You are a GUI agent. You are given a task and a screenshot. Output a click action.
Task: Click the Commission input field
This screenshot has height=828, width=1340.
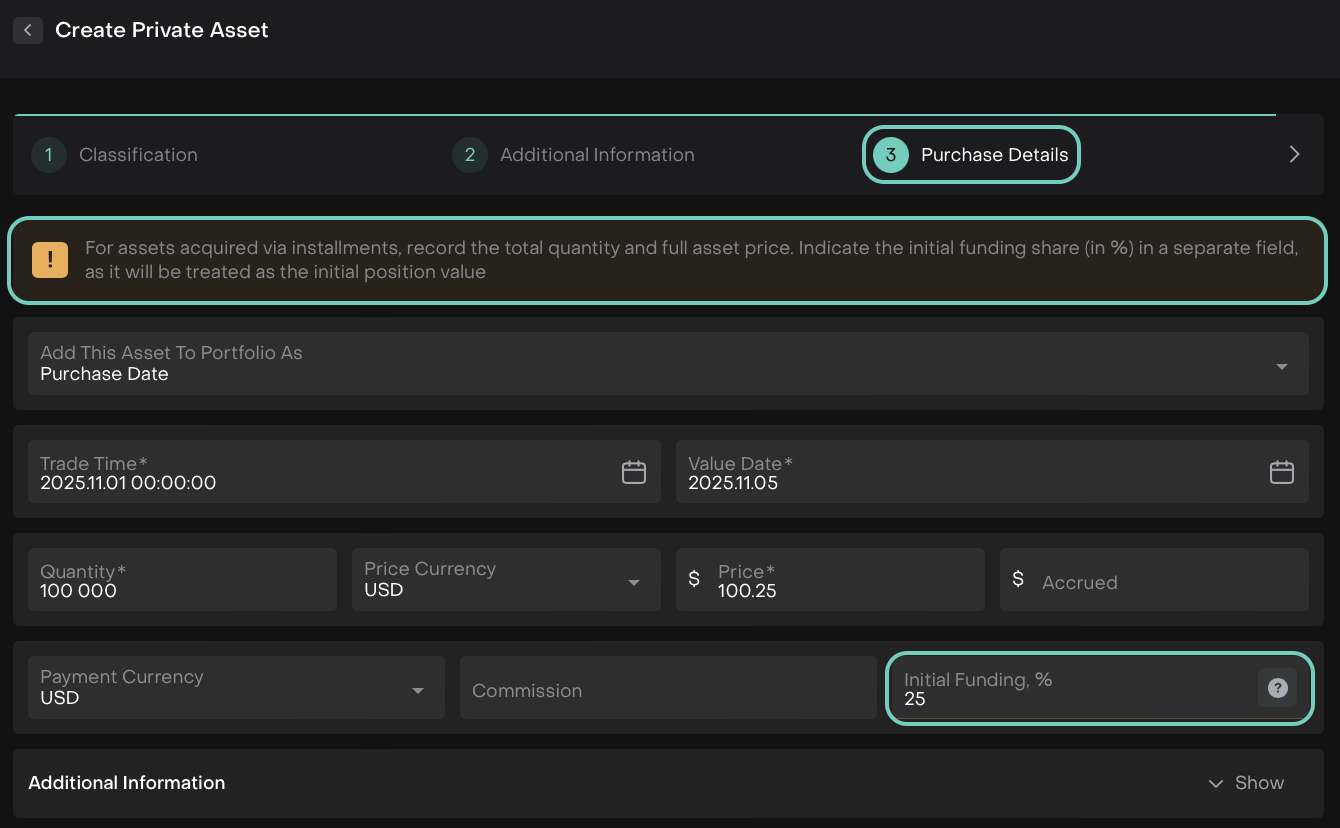(667, 690)
